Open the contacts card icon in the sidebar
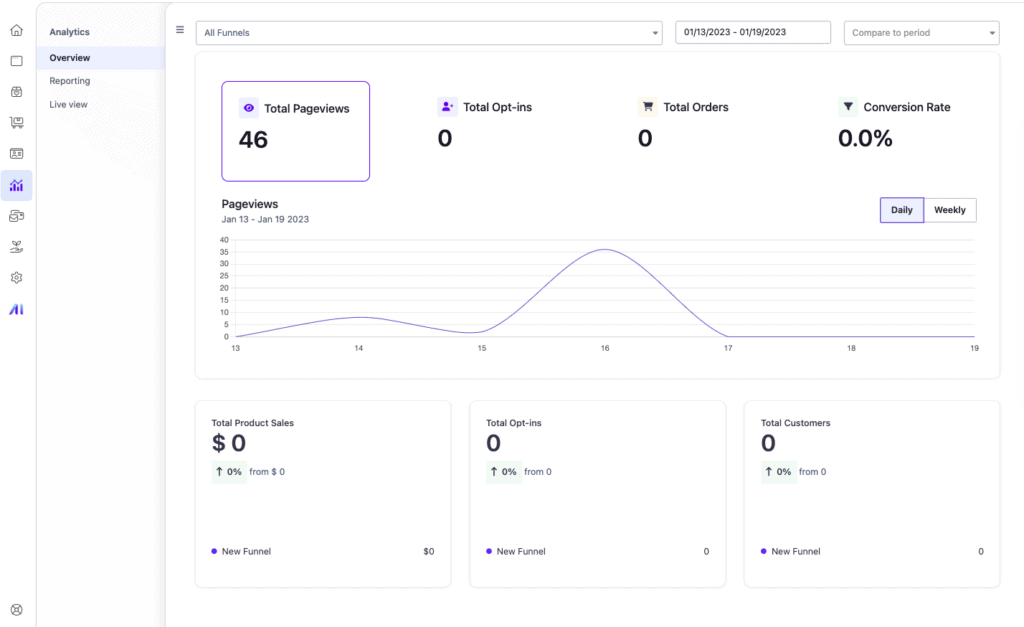 [16, 153]
